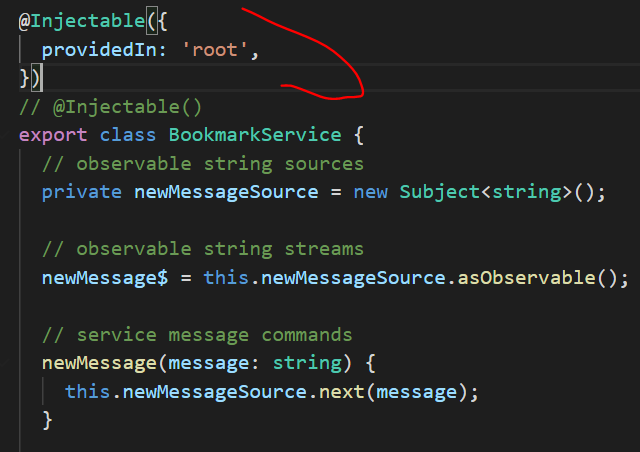
Task: Click 'Subject' type name
Action: pyautogui.click(x=440, y=192)
